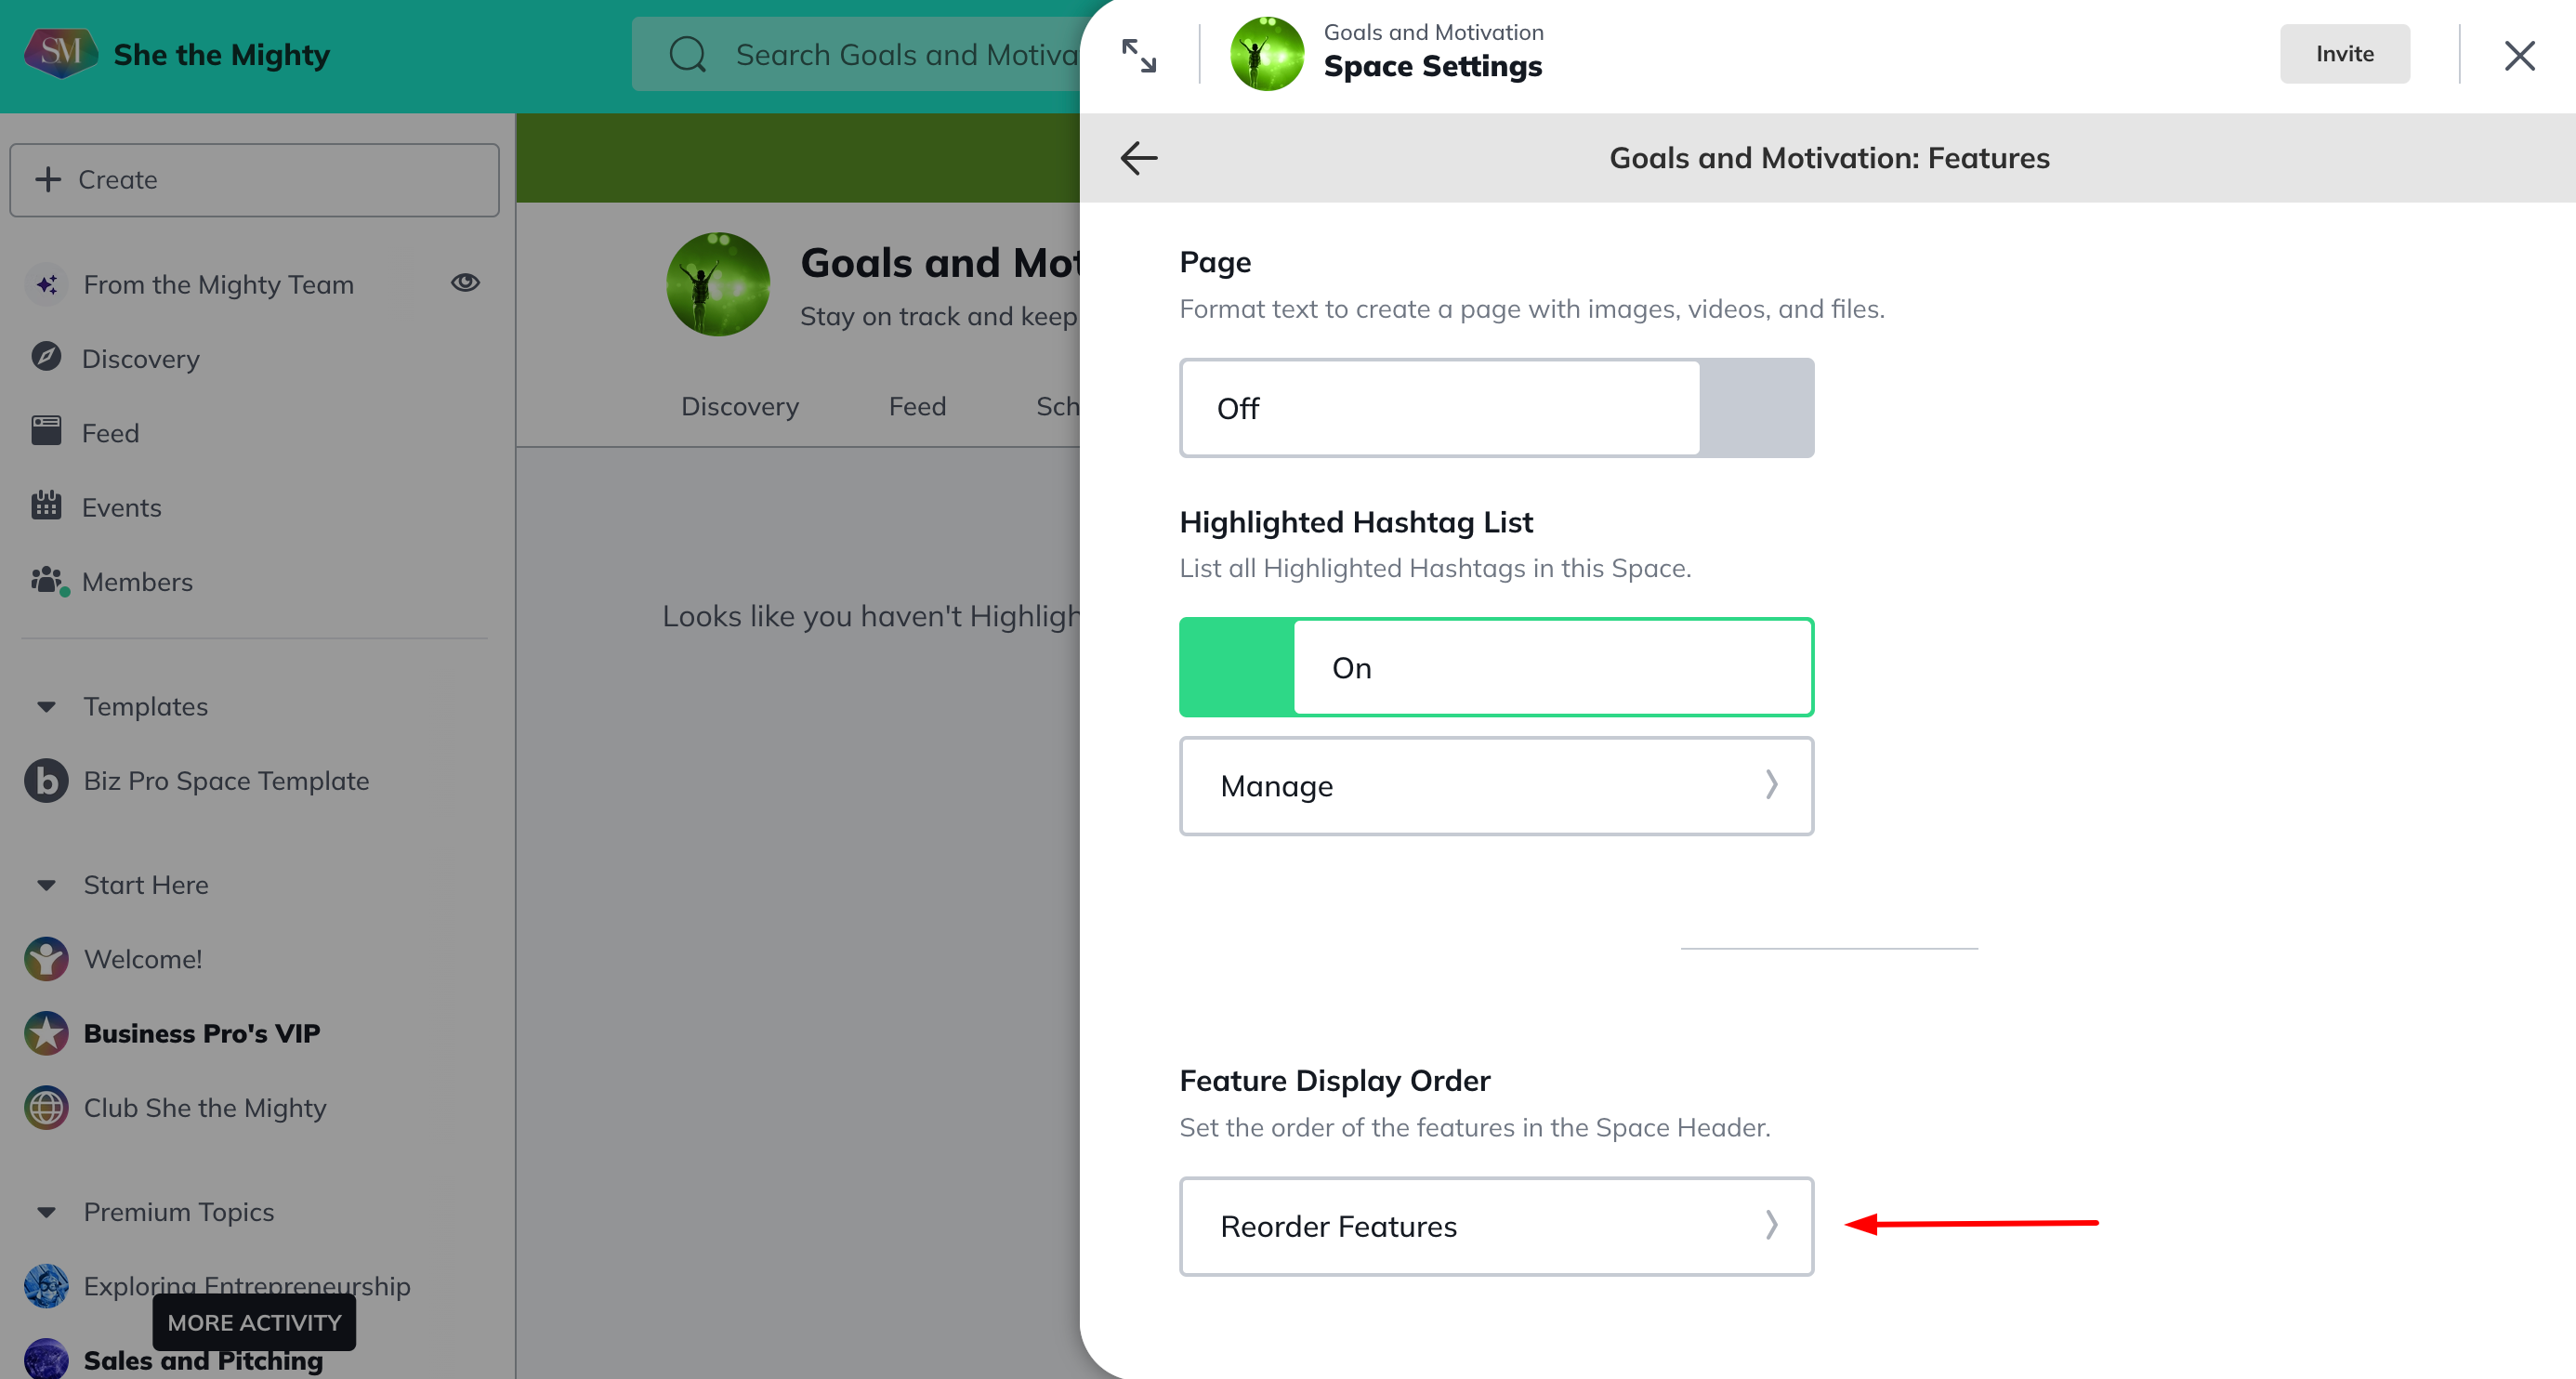Image resolution: width=2576 pixels, height=1379 pixels.
Task: Click the Create button in sidebar
Action: pos(254,180)
